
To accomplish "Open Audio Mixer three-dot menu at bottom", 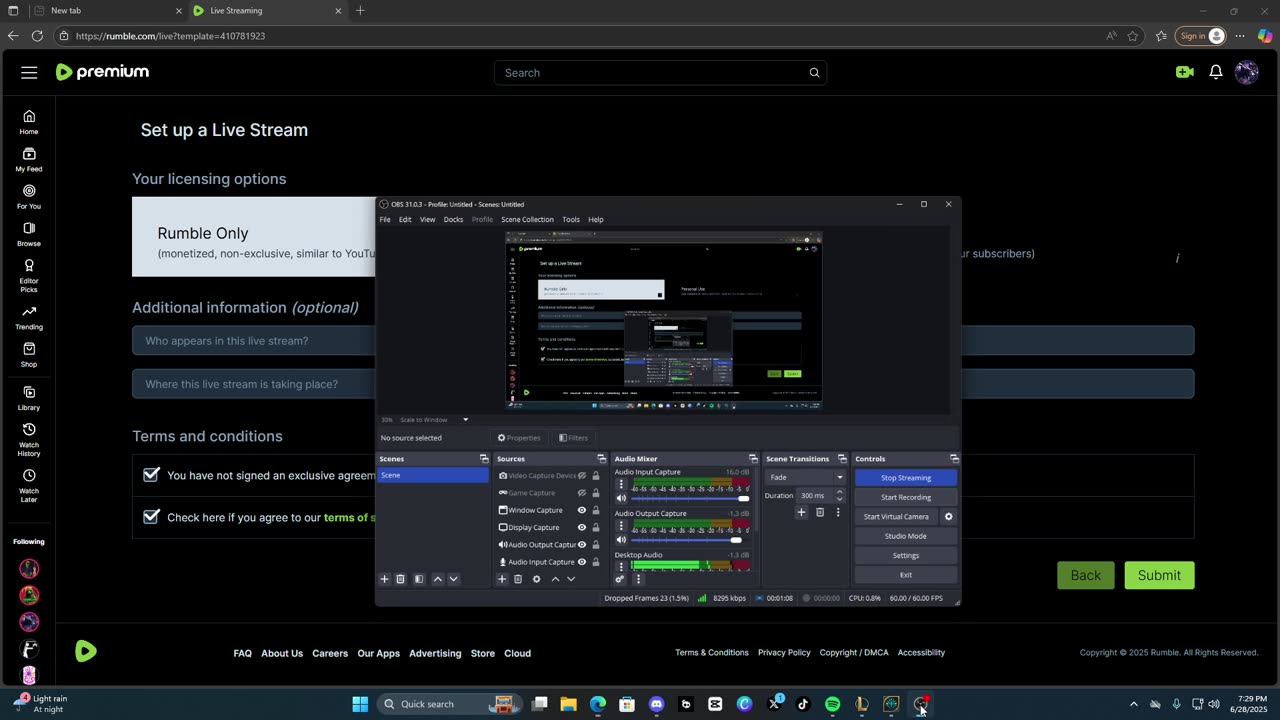I will [638, 579].
